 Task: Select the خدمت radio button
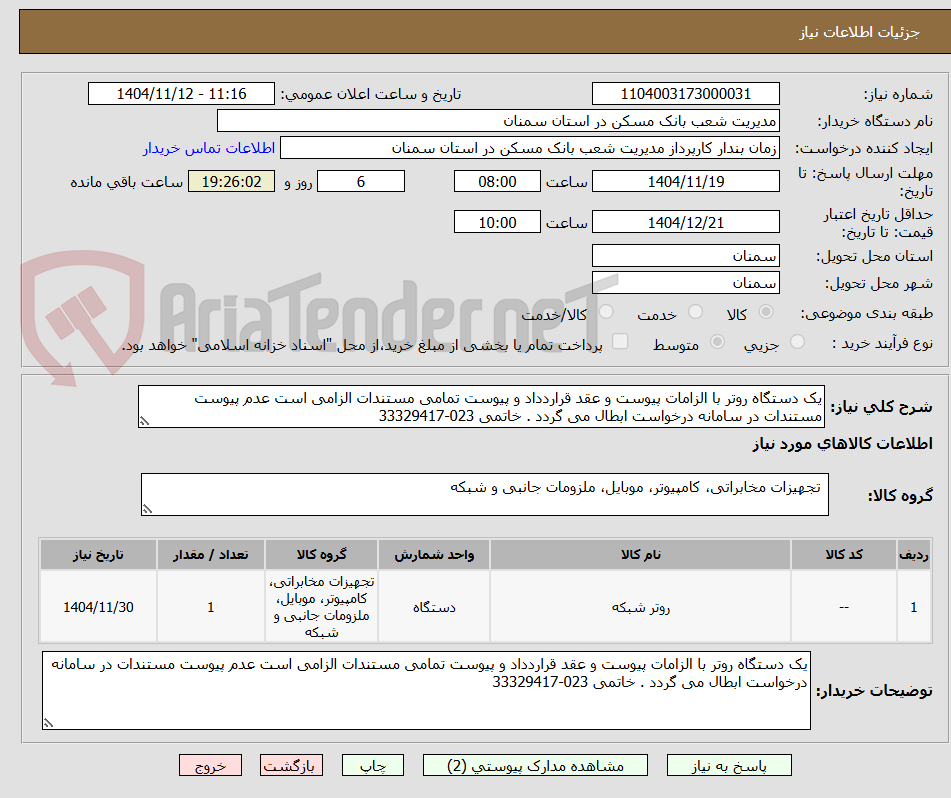[x=695, y=312]
